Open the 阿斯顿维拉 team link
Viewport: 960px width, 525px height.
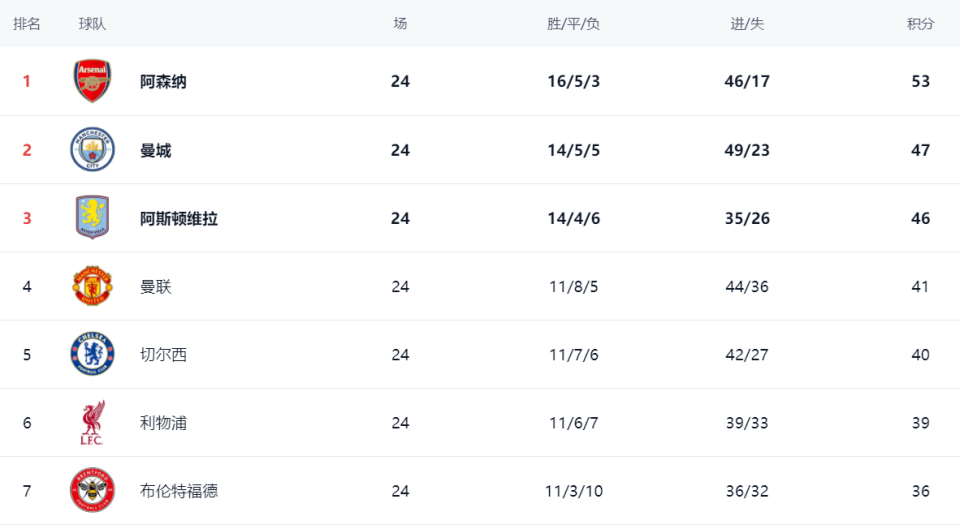tap(179, 218)
